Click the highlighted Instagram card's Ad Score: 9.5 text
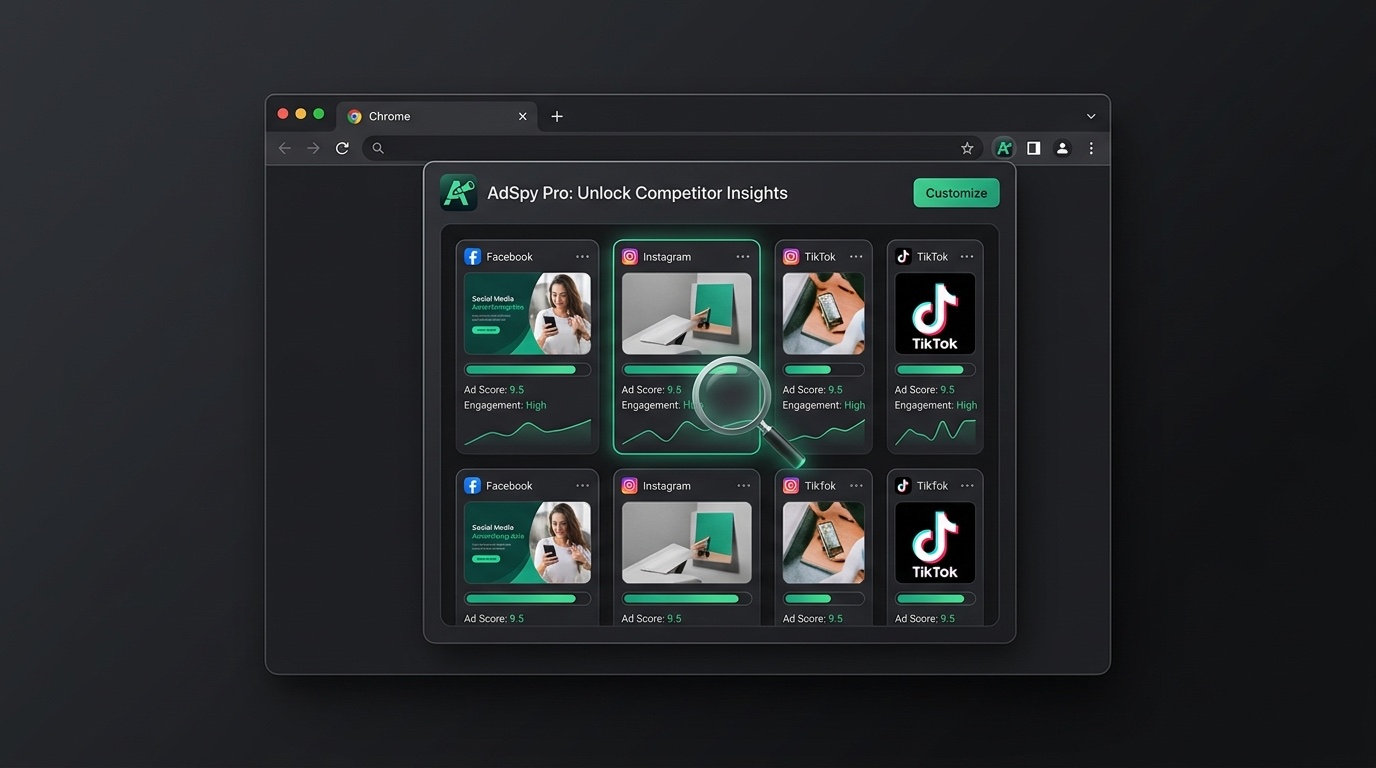 (652, 390)
